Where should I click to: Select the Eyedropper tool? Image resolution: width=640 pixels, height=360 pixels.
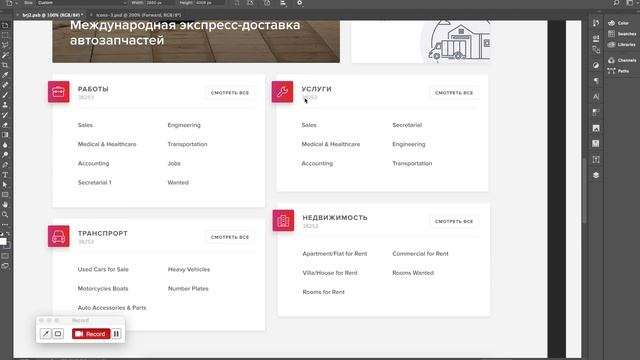point(5,75)
